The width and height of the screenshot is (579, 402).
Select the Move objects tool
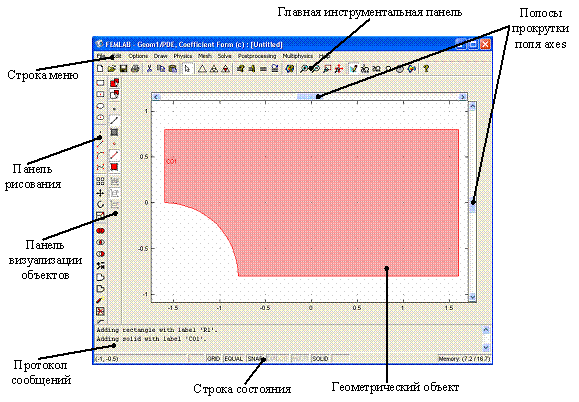100,193
